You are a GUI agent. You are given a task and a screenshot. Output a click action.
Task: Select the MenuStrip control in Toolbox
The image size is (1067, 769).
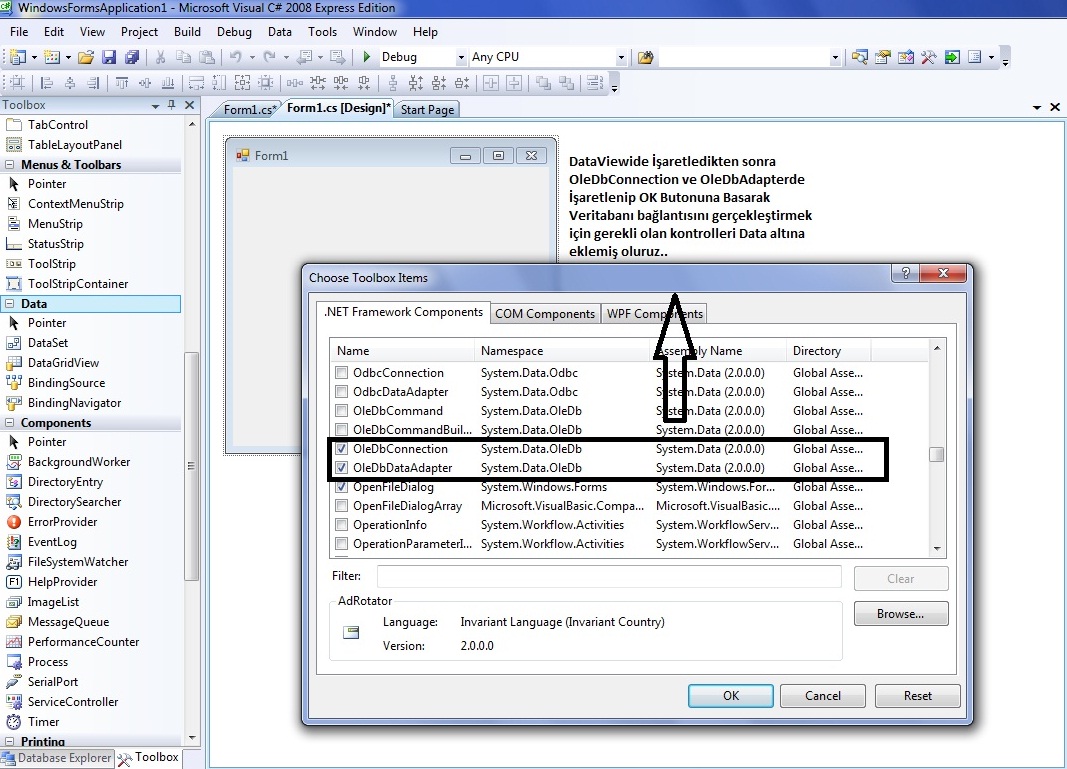(55, 224)
